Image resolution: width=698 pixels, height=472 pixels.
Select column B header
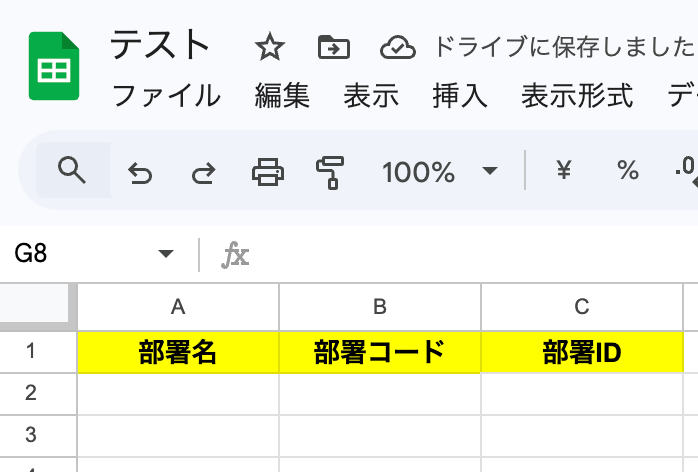[x=380, y=307]
